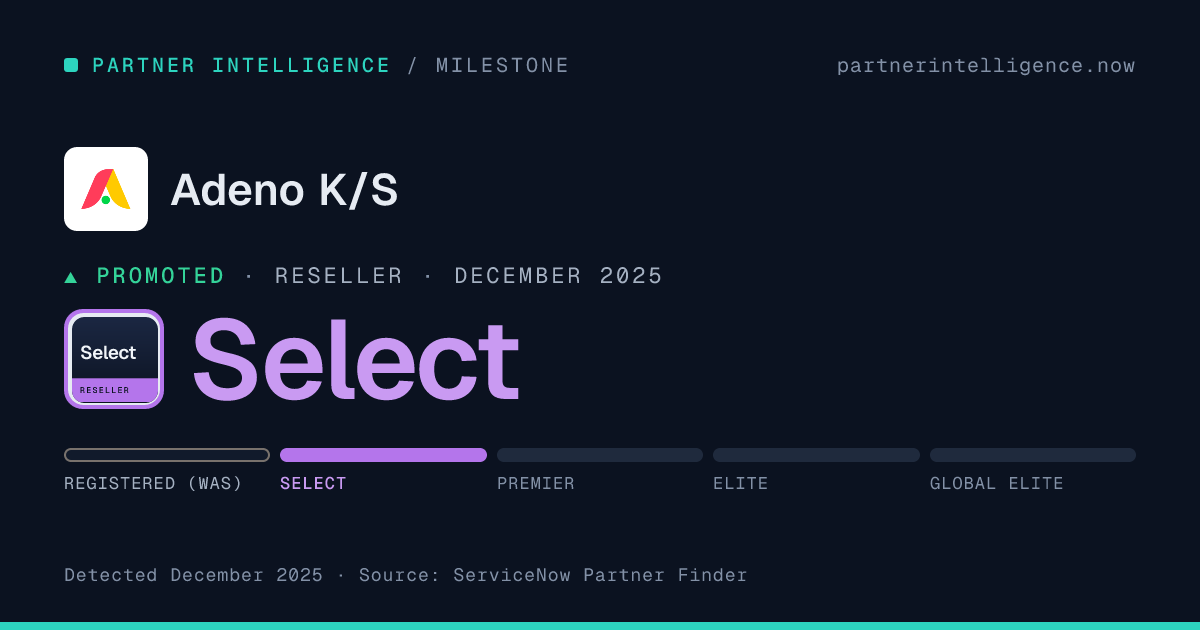Click the Global Elite progress bar segment
Screen dimensions: 1200x630
[1033, 455]
